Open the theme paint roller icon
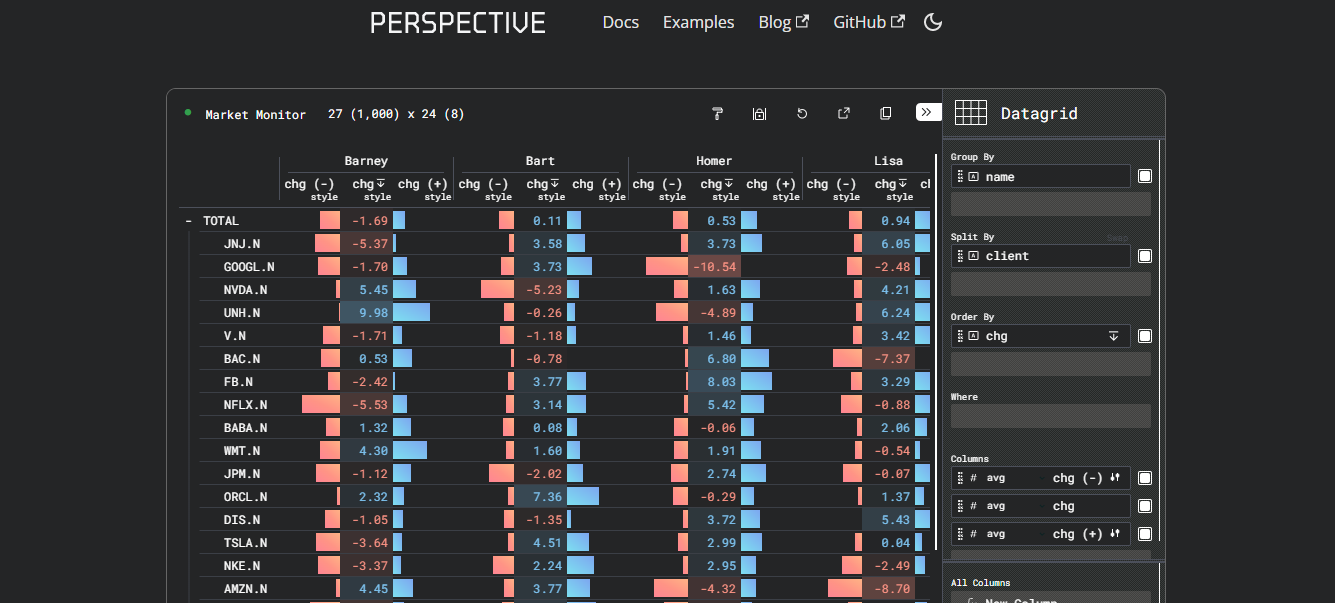This screenshot has width=1335, height=603. pos(717,114)
